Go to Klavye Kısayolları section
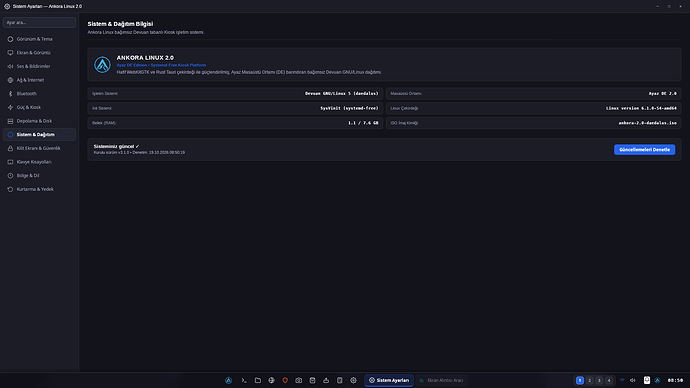The width and height of the screenshot is (690, 388). tap(39, 162)
